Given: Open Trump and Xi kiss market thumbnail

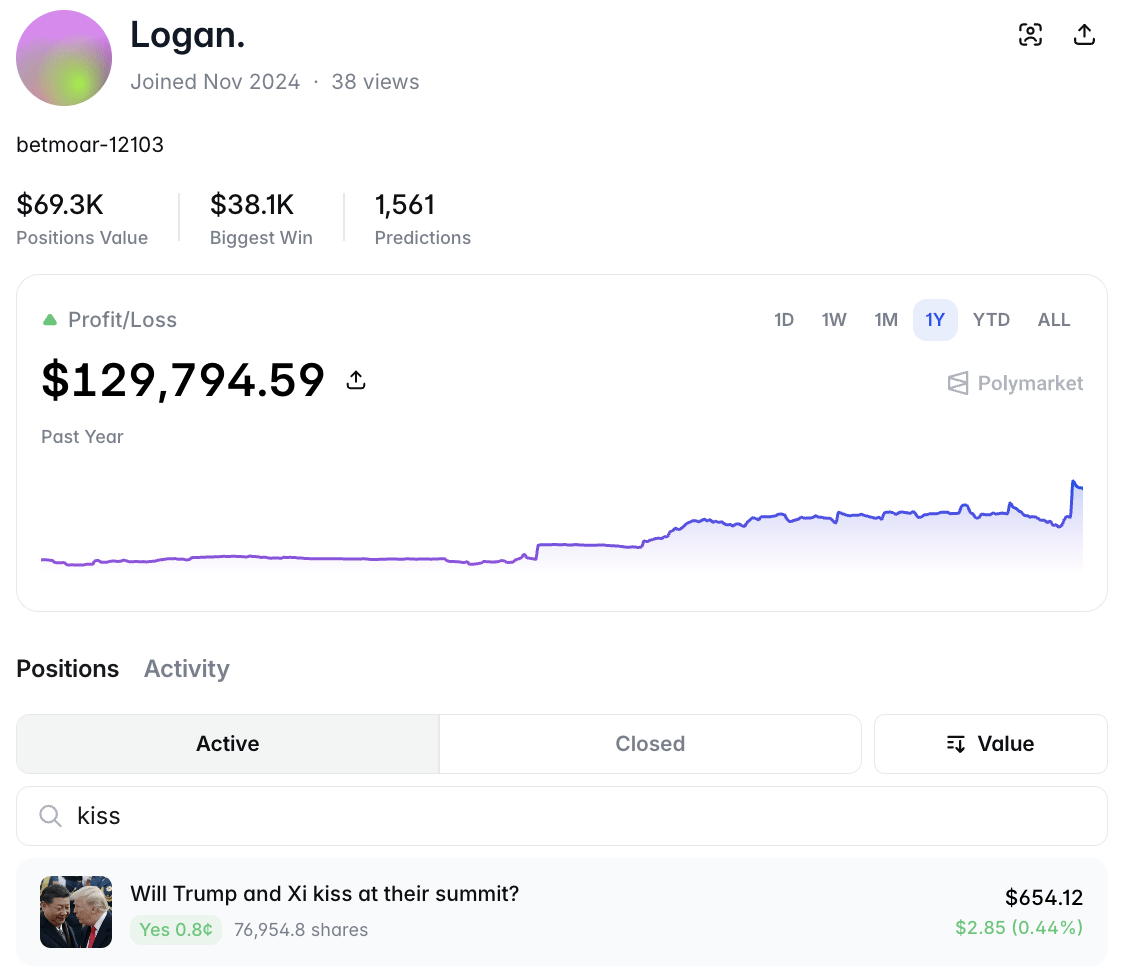Looking at the screenshot, I should coord(76,911).
